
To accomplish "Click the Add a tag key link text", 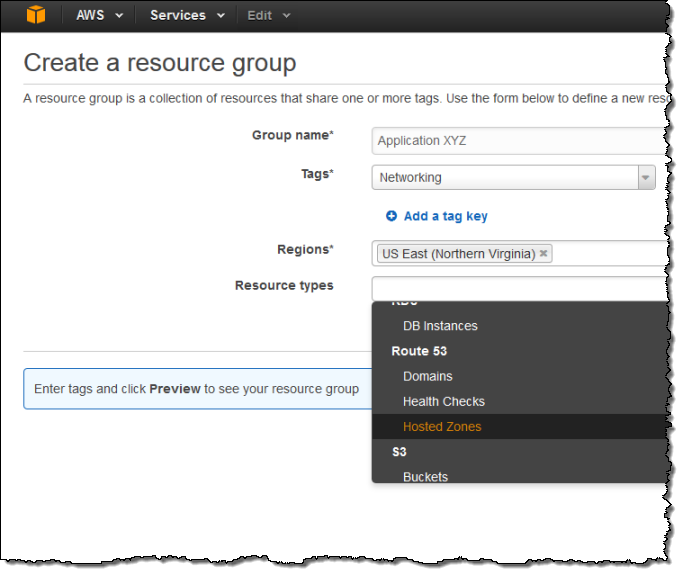I will pos(445,216).
